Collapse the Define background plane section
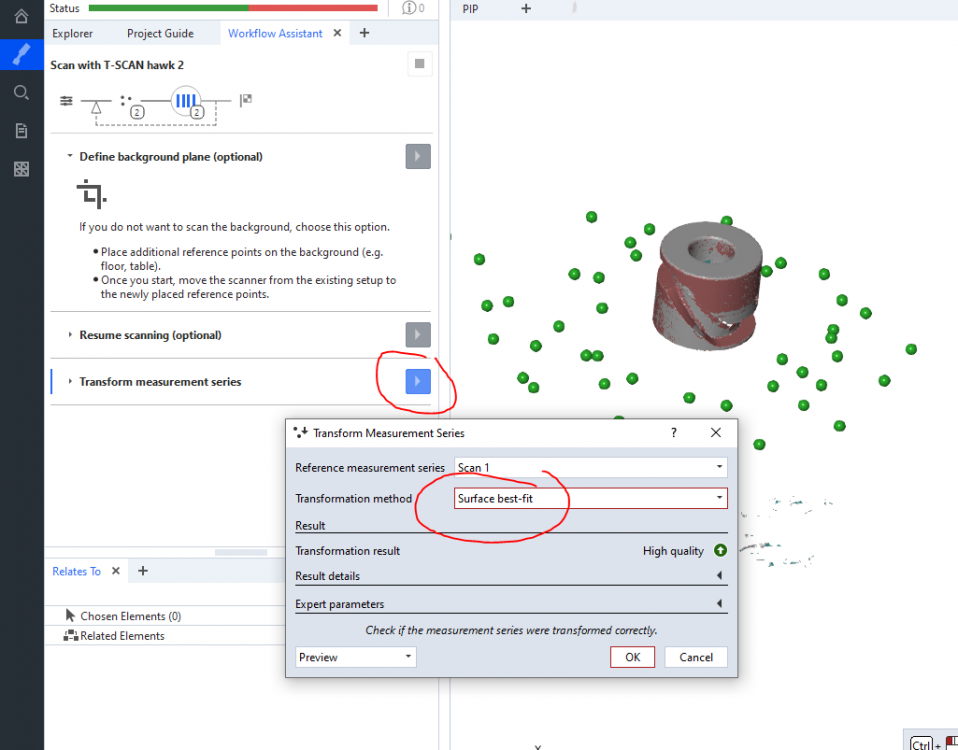958x750 pixels. (x=70, y=157)
